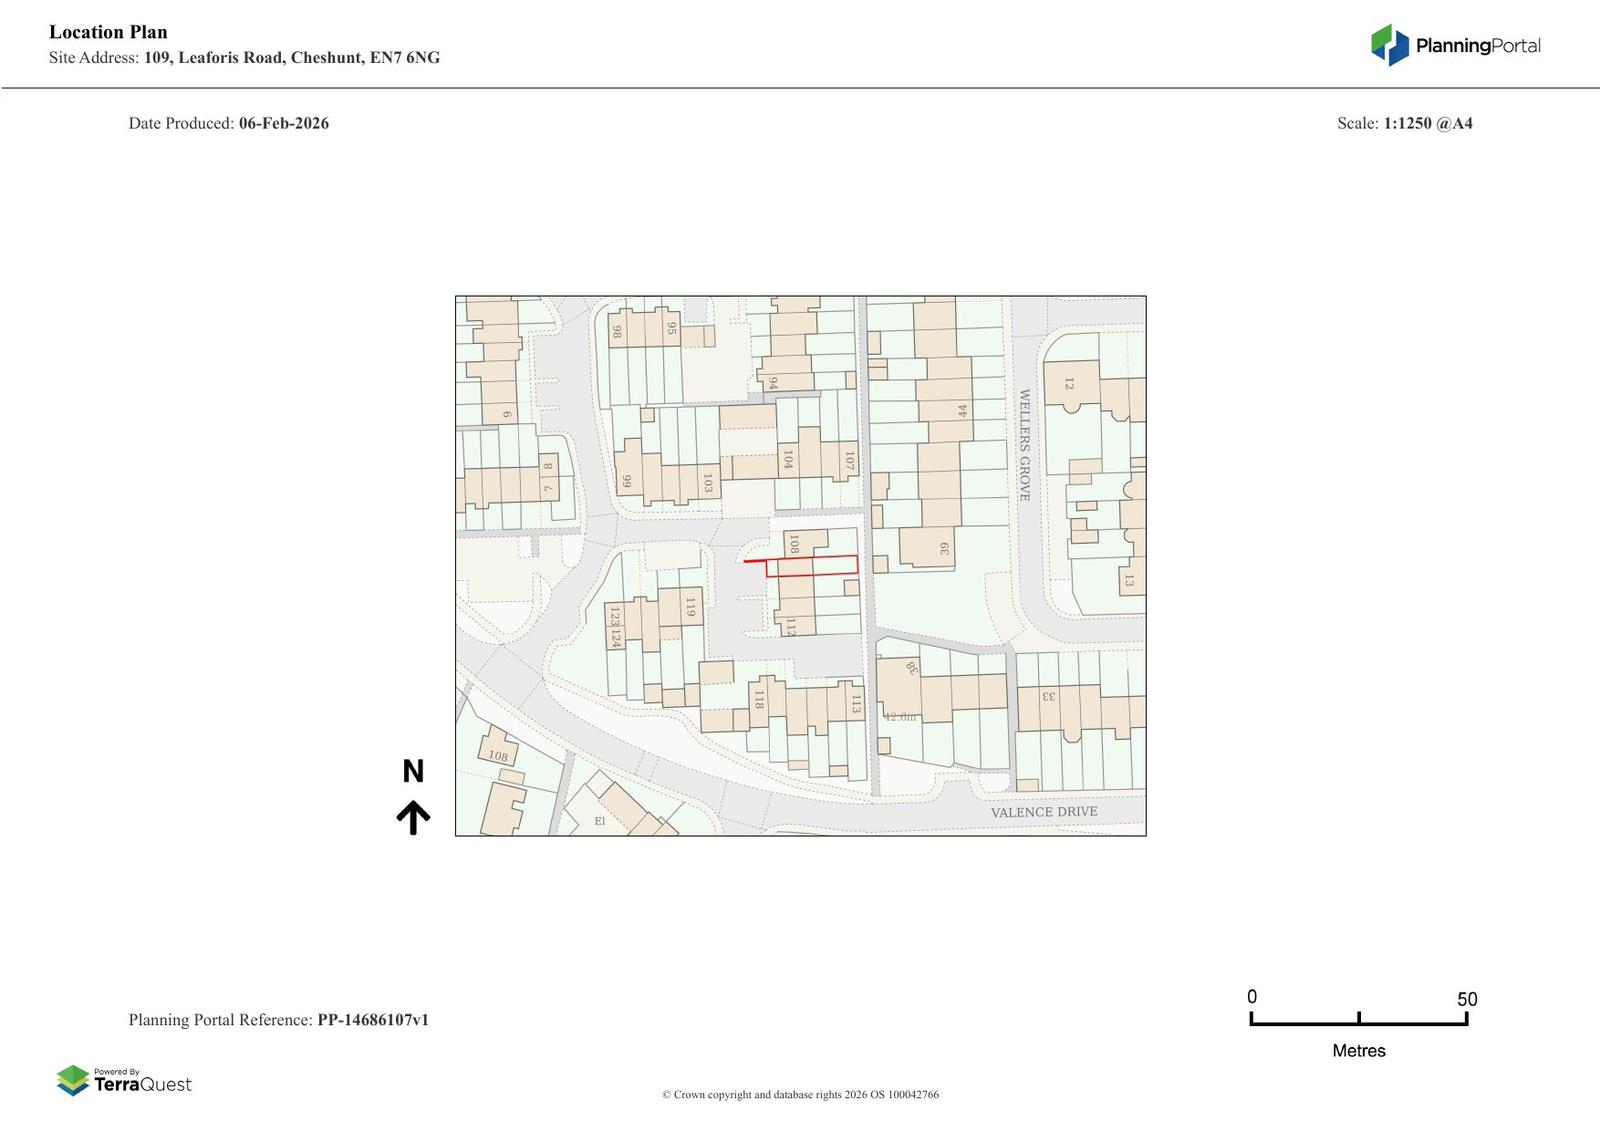The width and height of the screenshot is (1600, 1132).
Task: Click the red outlined site boundary
Action: pos(812,566)
